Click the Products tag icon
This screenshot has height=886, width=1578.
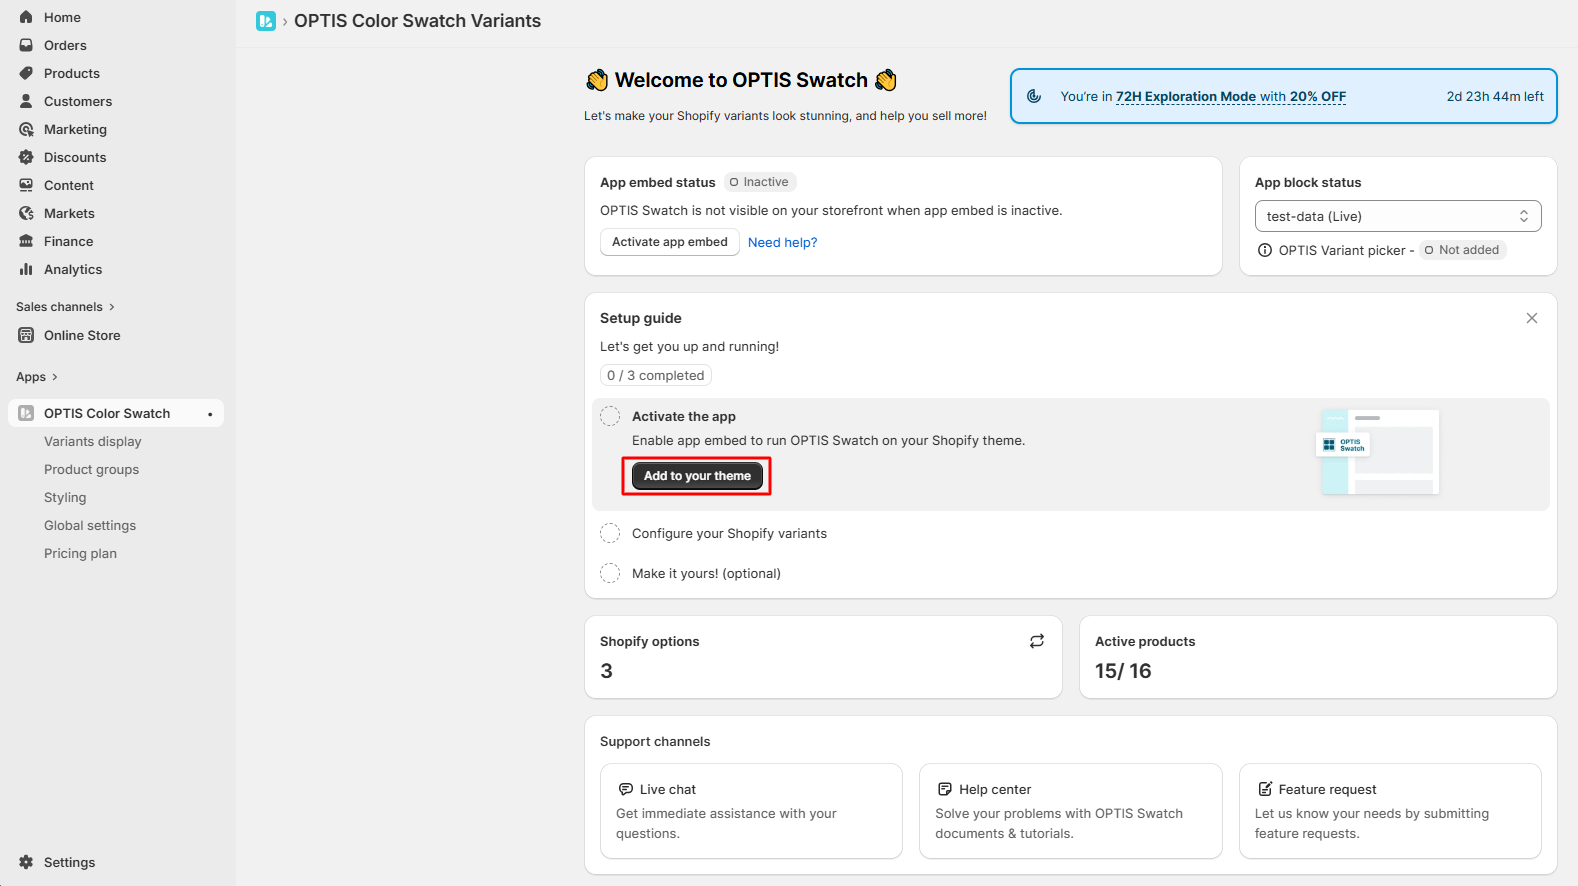coord(26,73)
